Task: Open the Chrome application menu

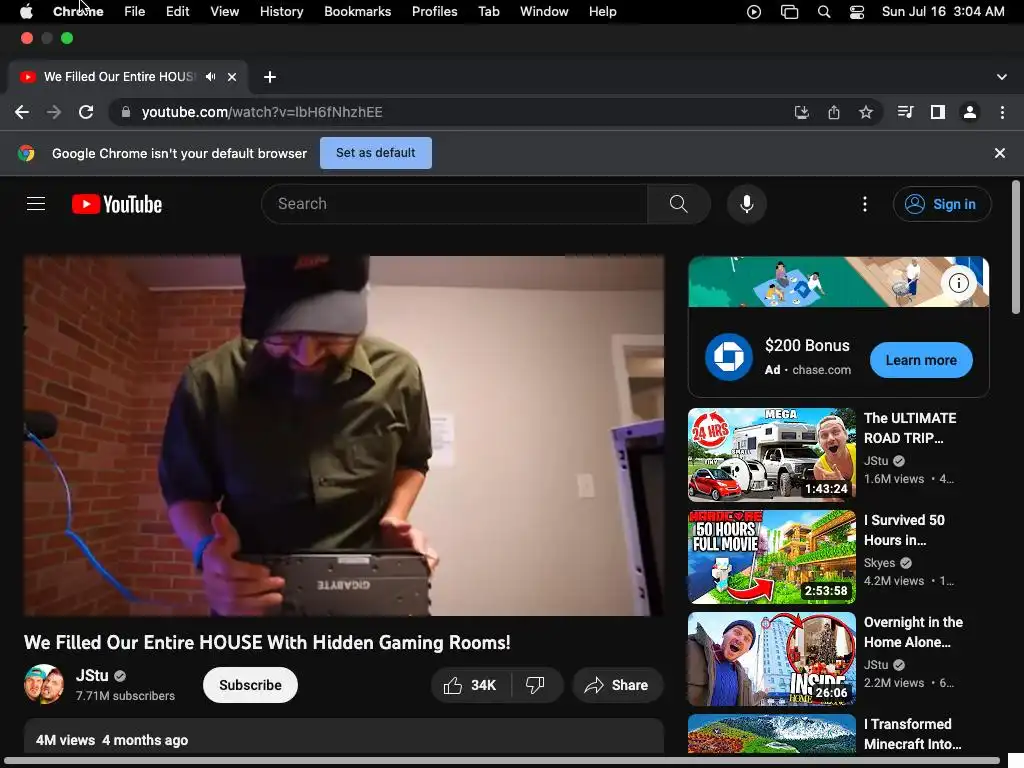Action: click(78, 11)
